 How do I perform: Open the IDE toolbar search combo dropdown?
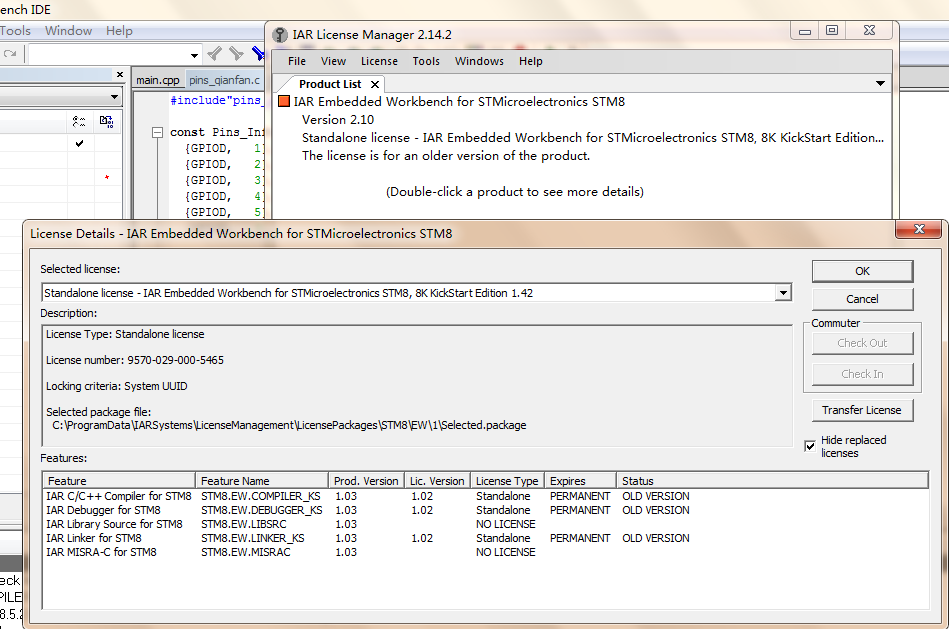click(x=194, y=55)
